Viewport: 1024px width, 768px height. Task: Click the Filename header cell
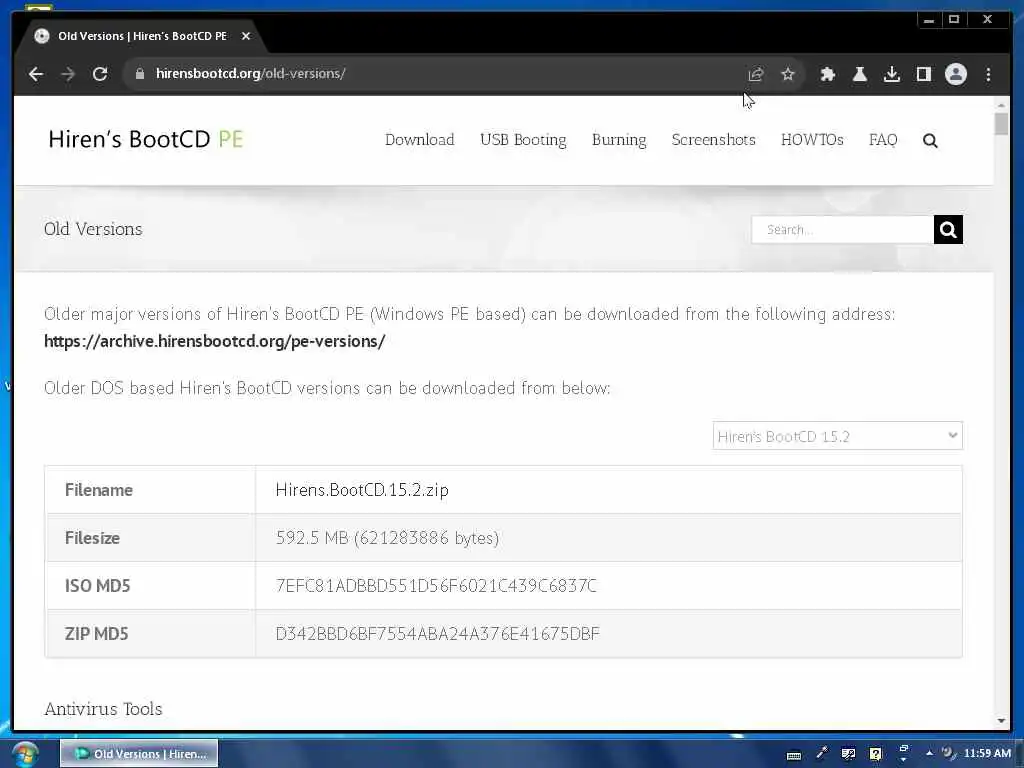pyautogui.click(x=150, y=490)
